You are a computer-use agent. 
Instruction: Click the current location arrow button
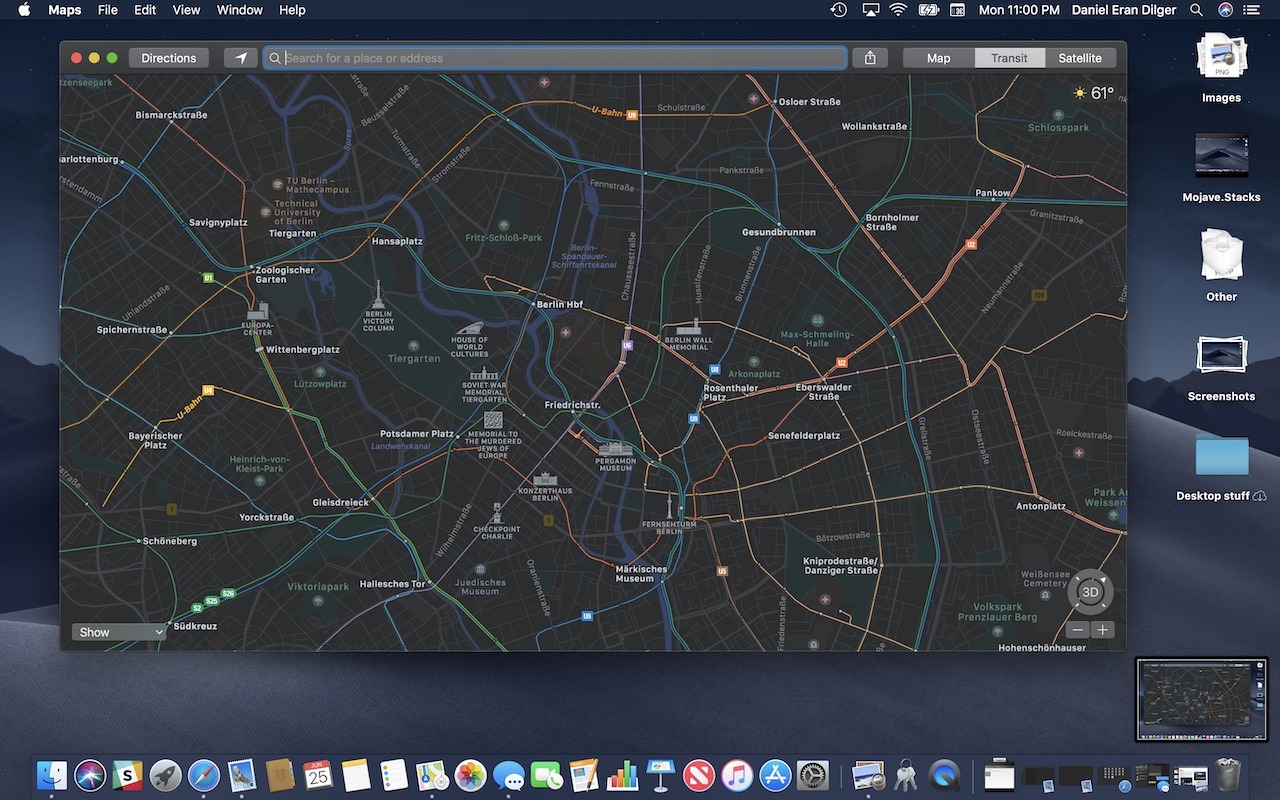pos(240,58)
